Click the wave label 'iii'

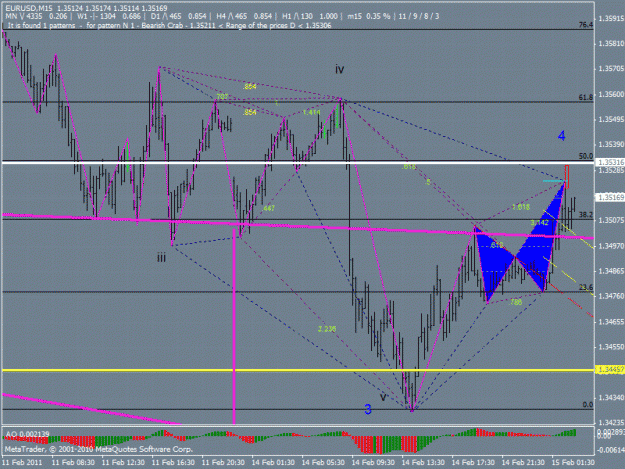pos(161,258)
